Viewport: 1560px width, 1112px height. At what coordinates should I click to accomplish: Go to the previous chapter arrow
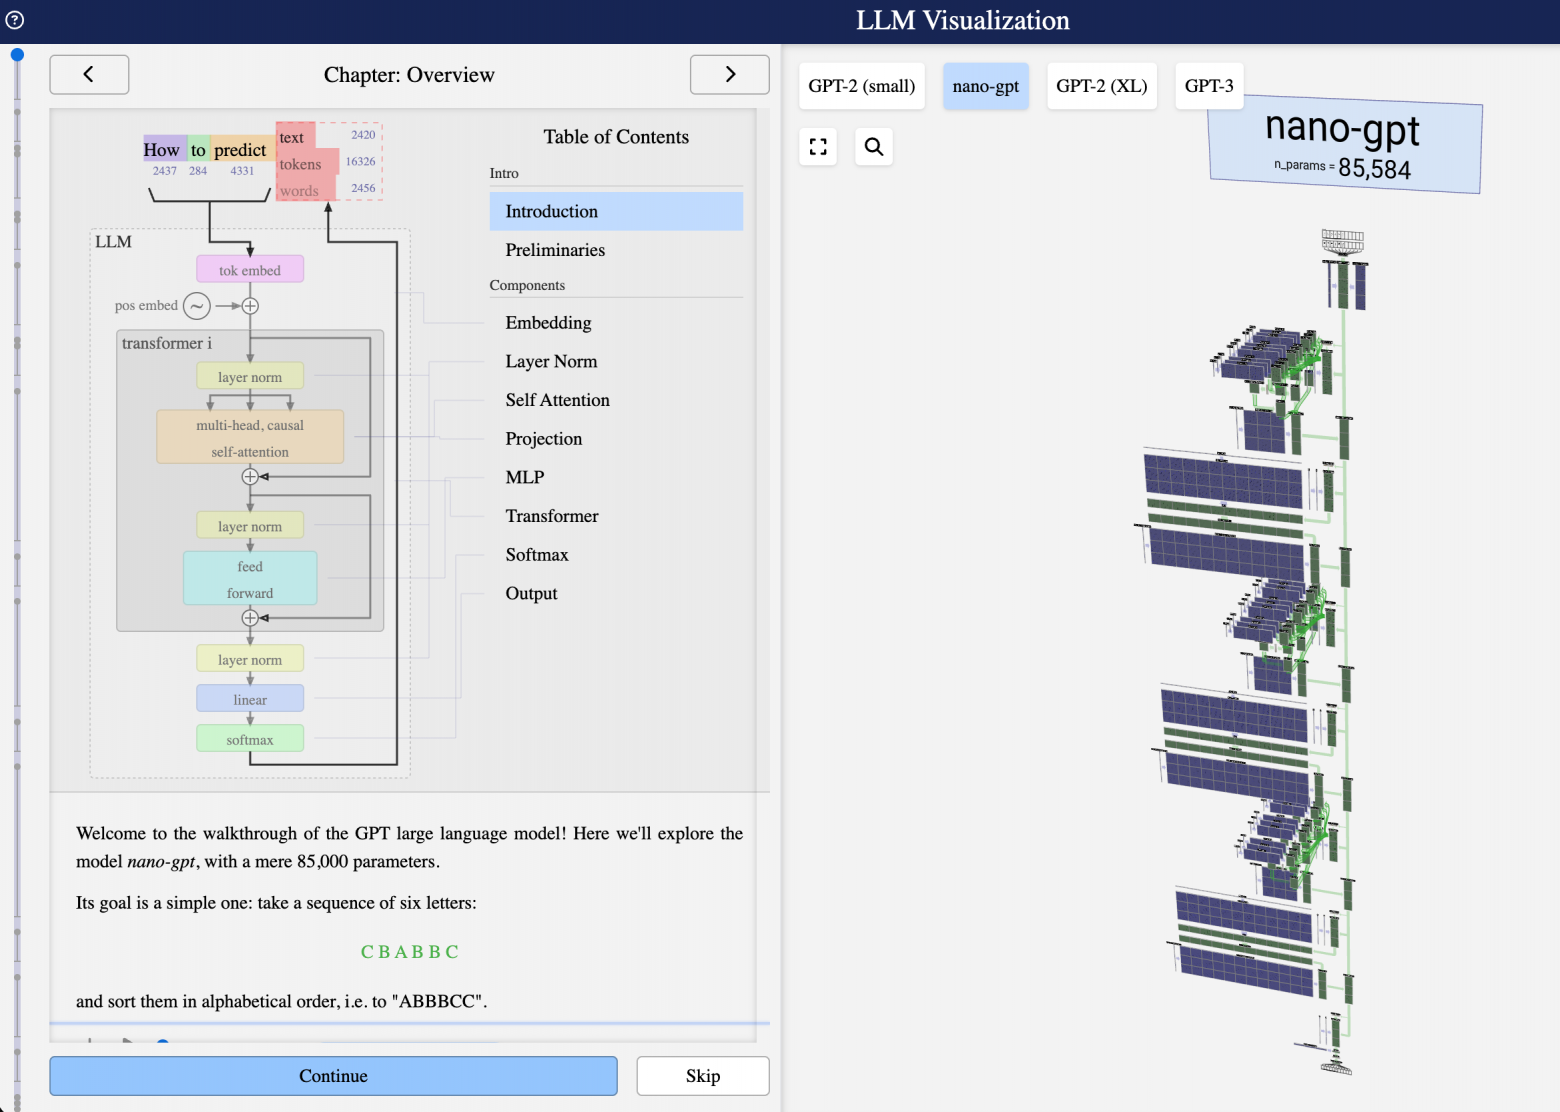[89, 74]
